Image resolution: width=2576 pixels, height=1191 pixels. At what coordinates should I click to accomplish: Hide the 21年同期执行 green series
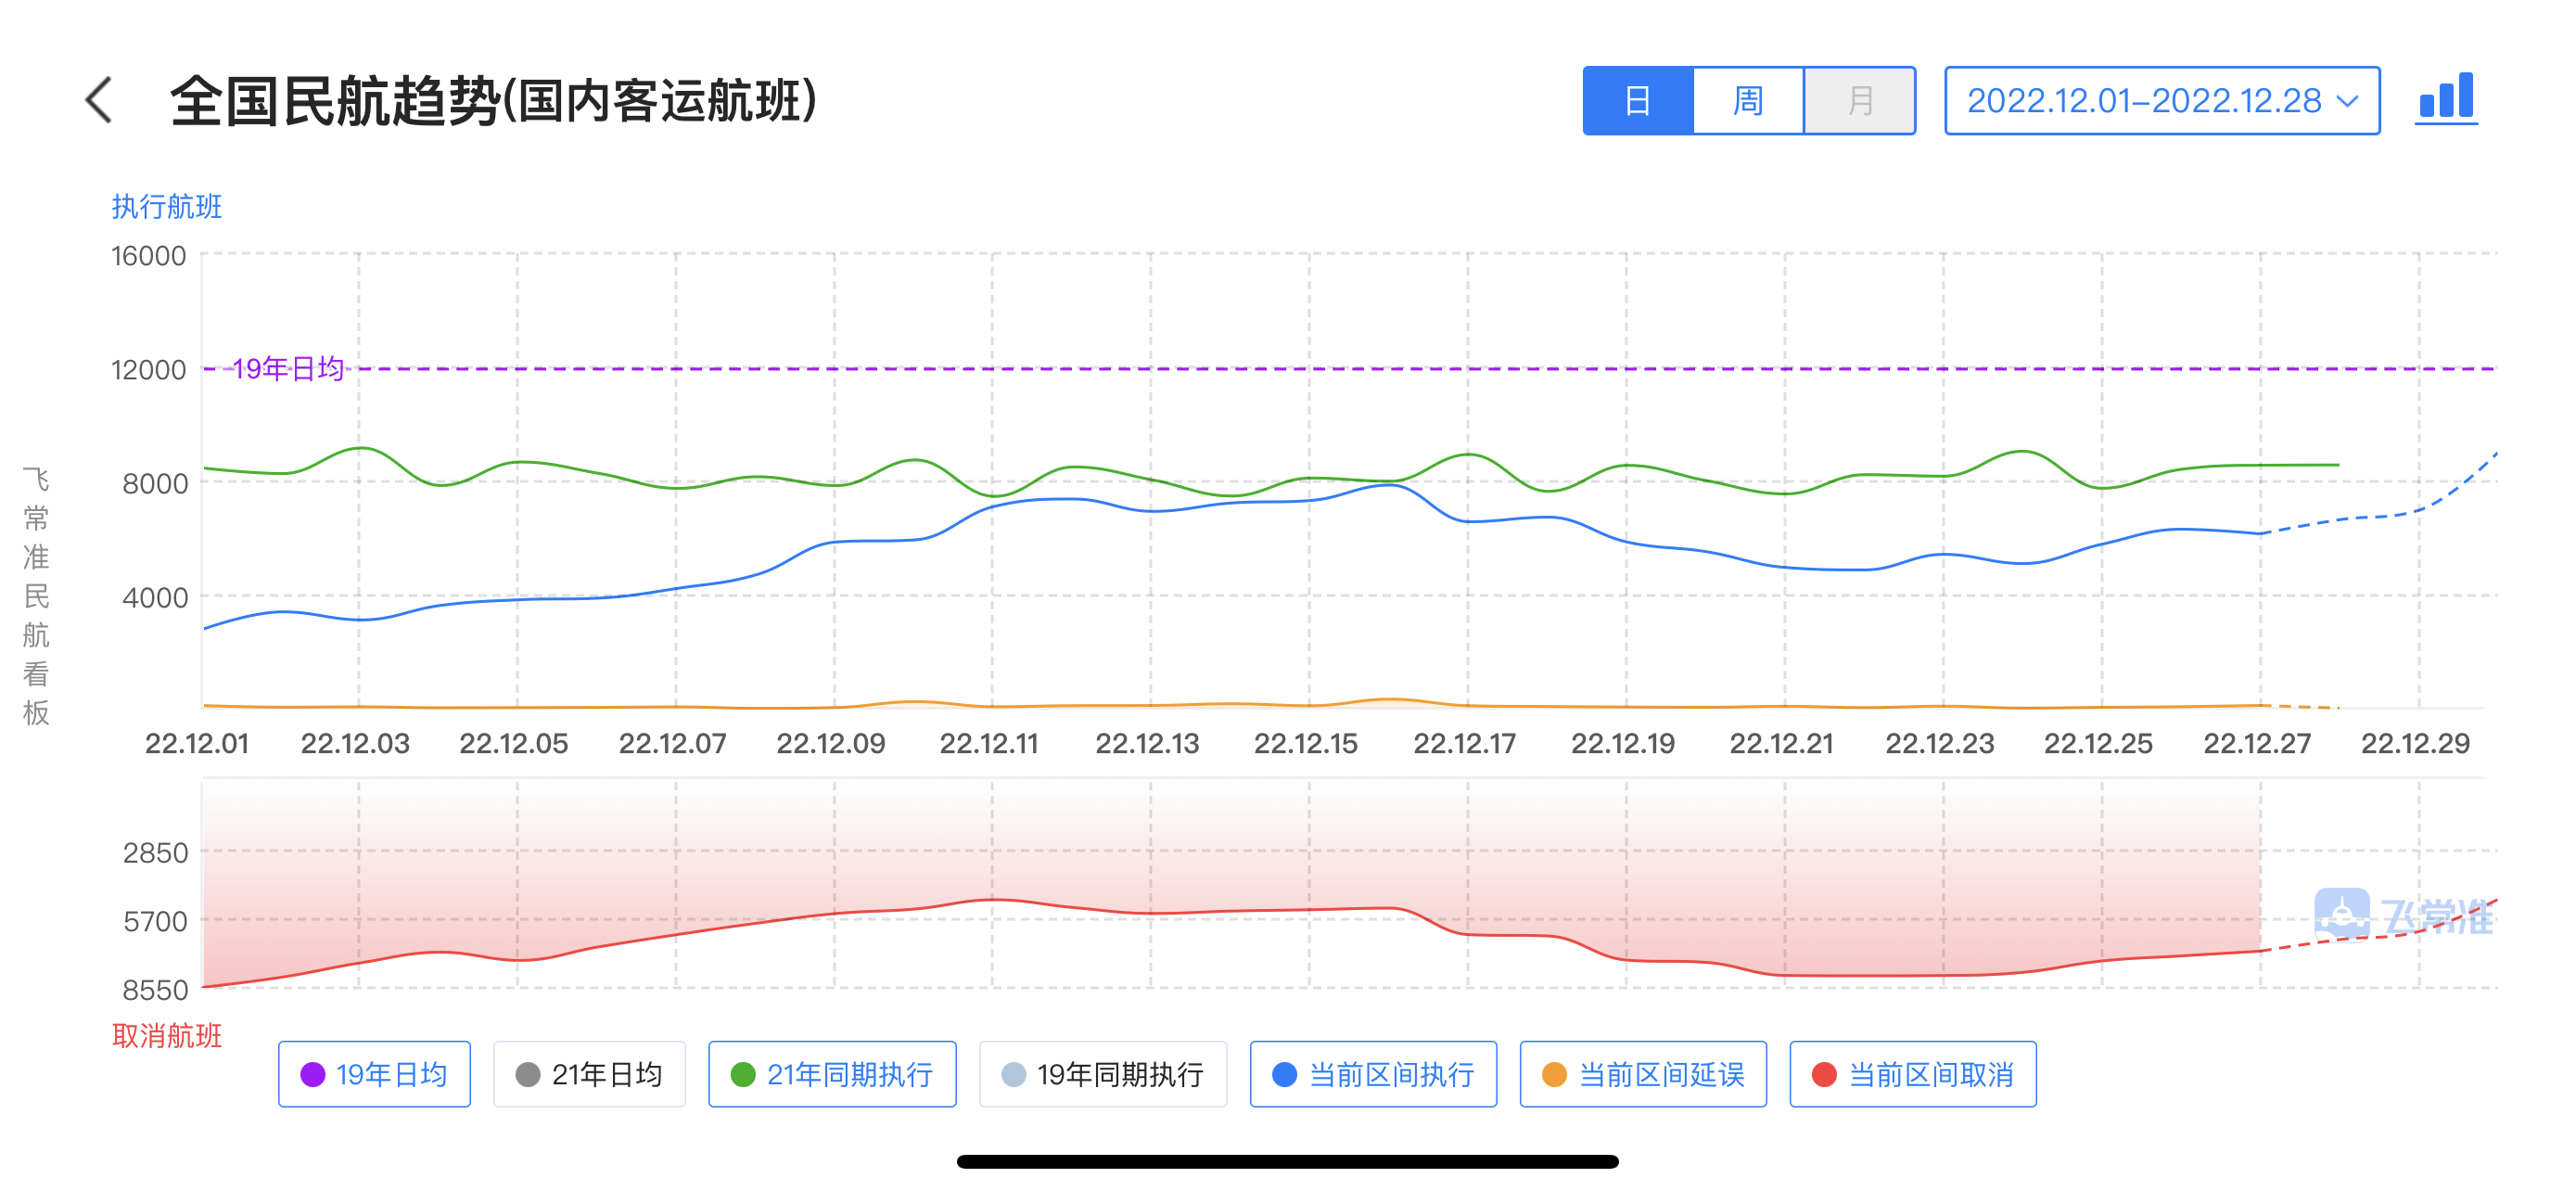coord(832,1074)
